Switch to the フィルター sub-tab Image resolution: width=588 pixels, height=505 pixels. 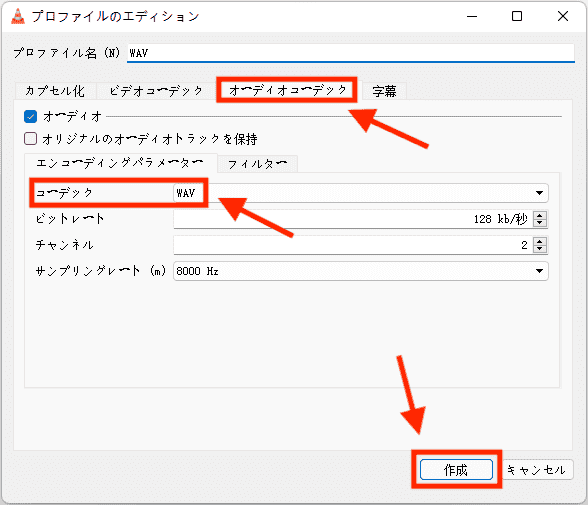[x=257, y=164]
